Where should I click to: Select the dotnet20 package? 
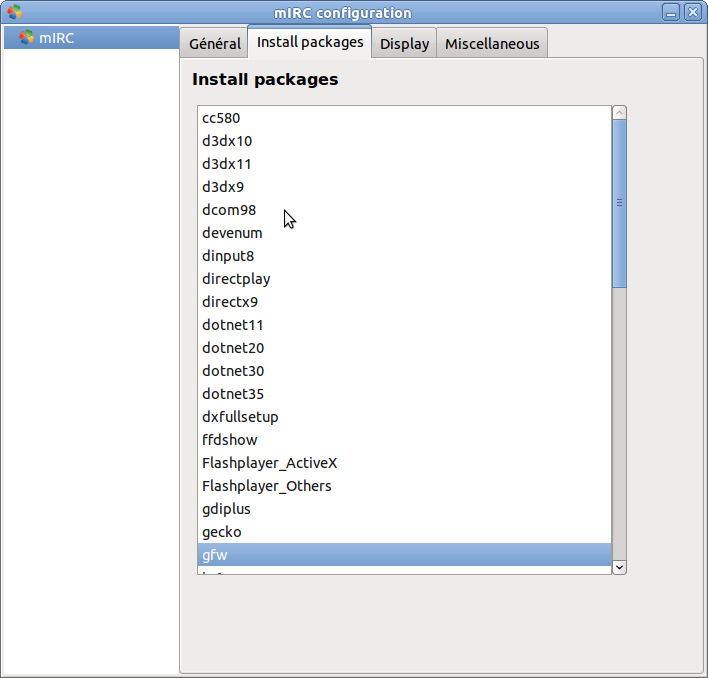[404, 348]
